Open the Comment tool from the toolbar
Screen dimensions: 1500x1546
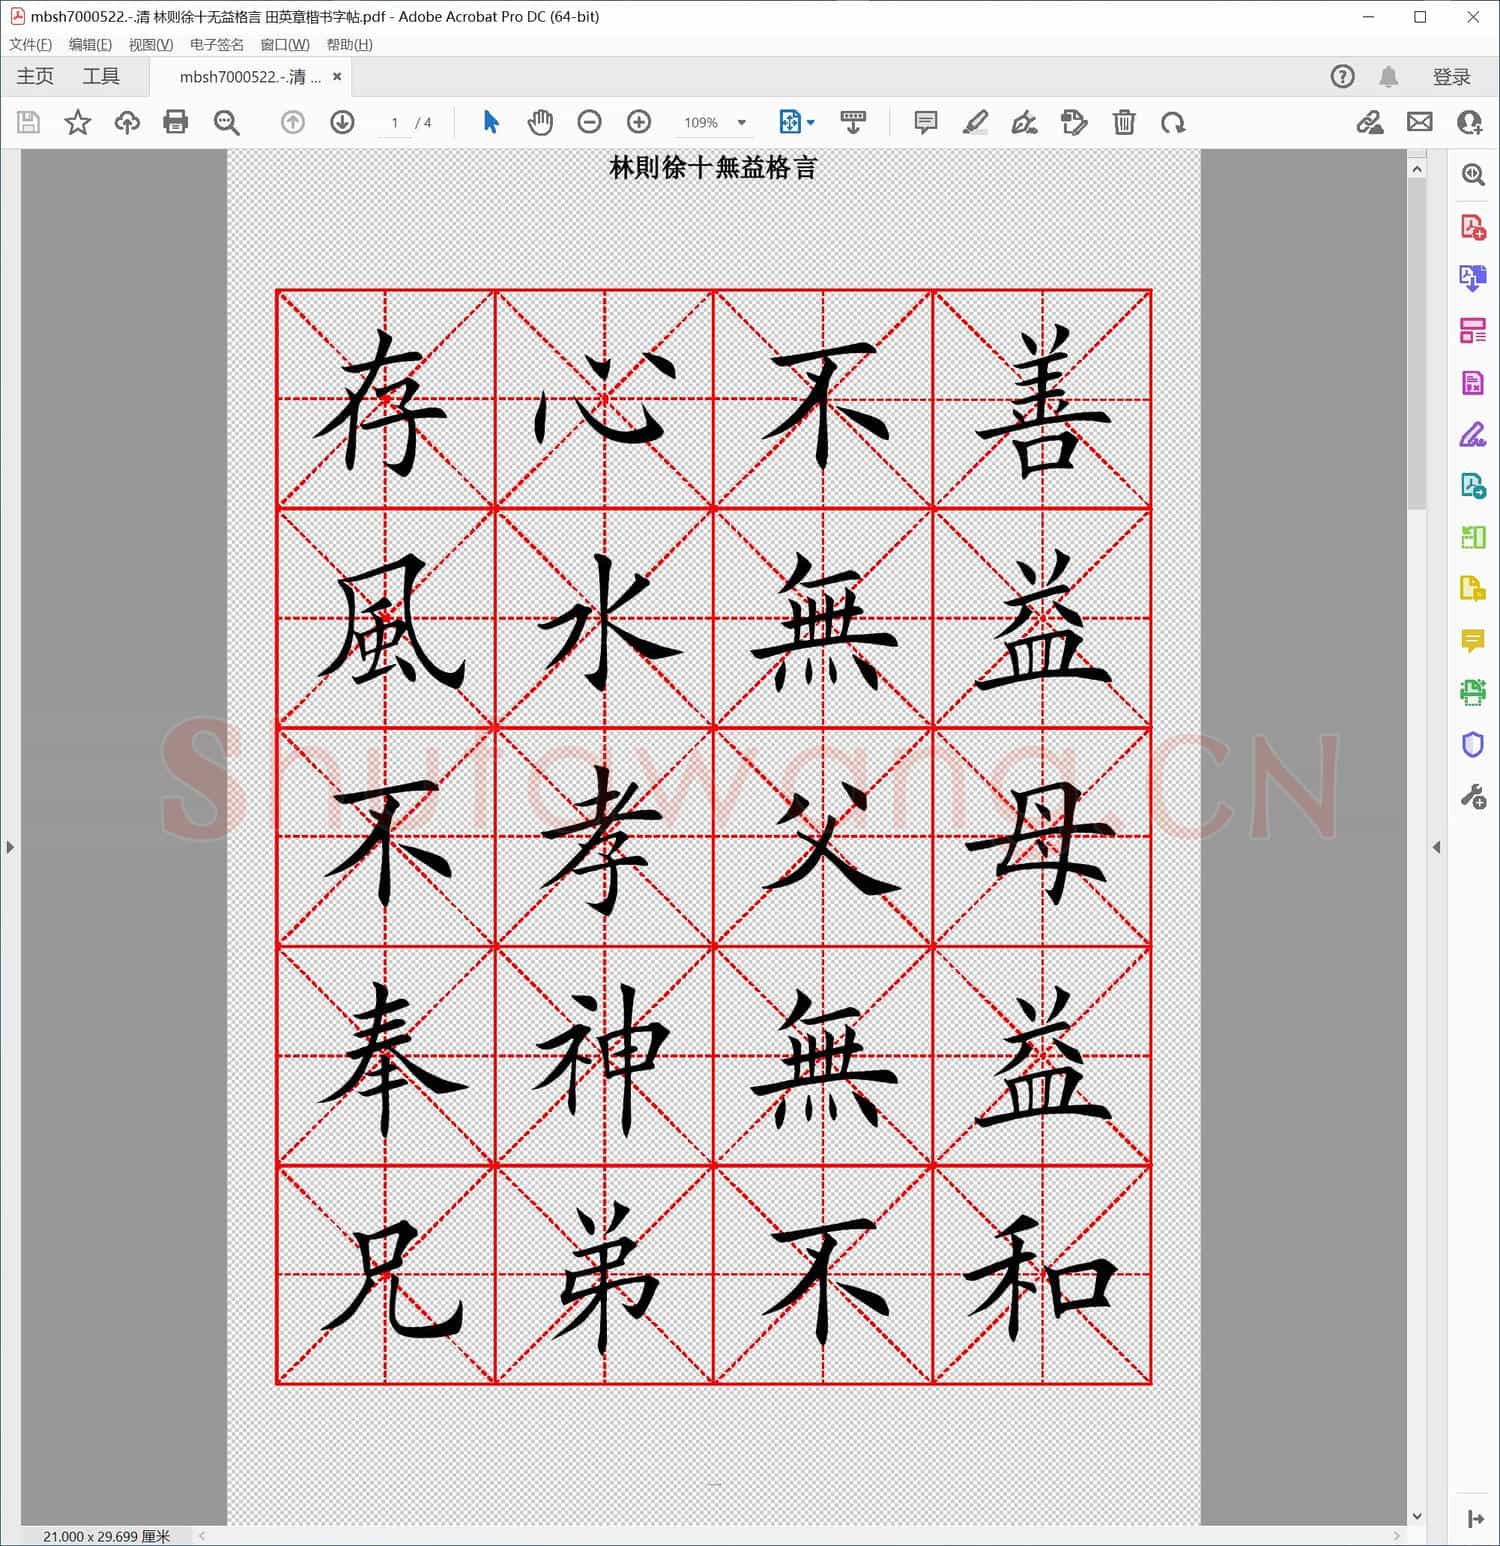(x=925, y=122)
